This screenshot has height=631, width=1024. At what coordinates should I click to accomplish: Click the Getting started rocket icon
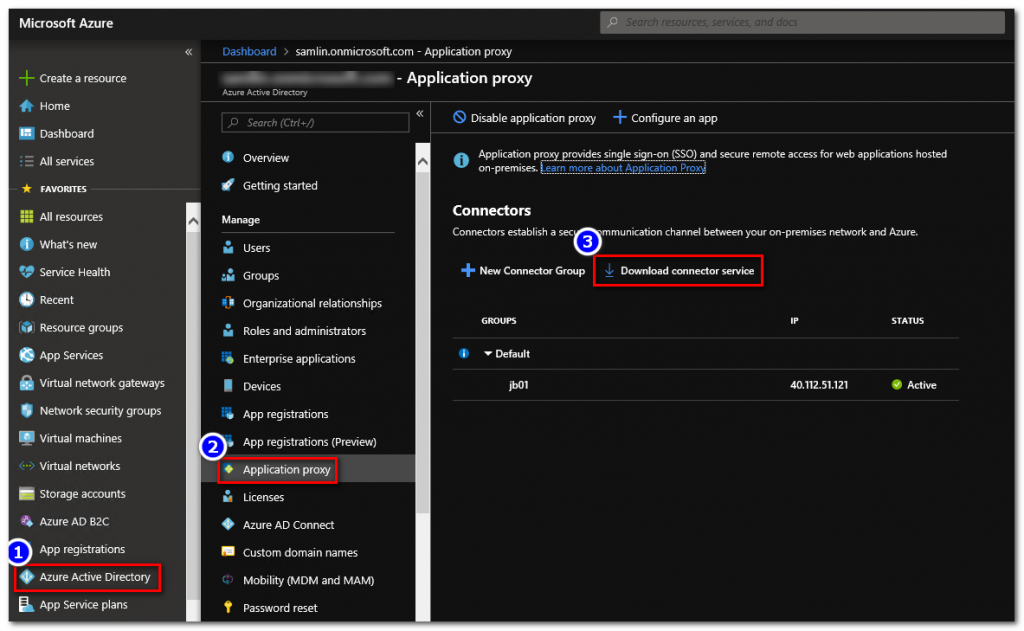228,185
